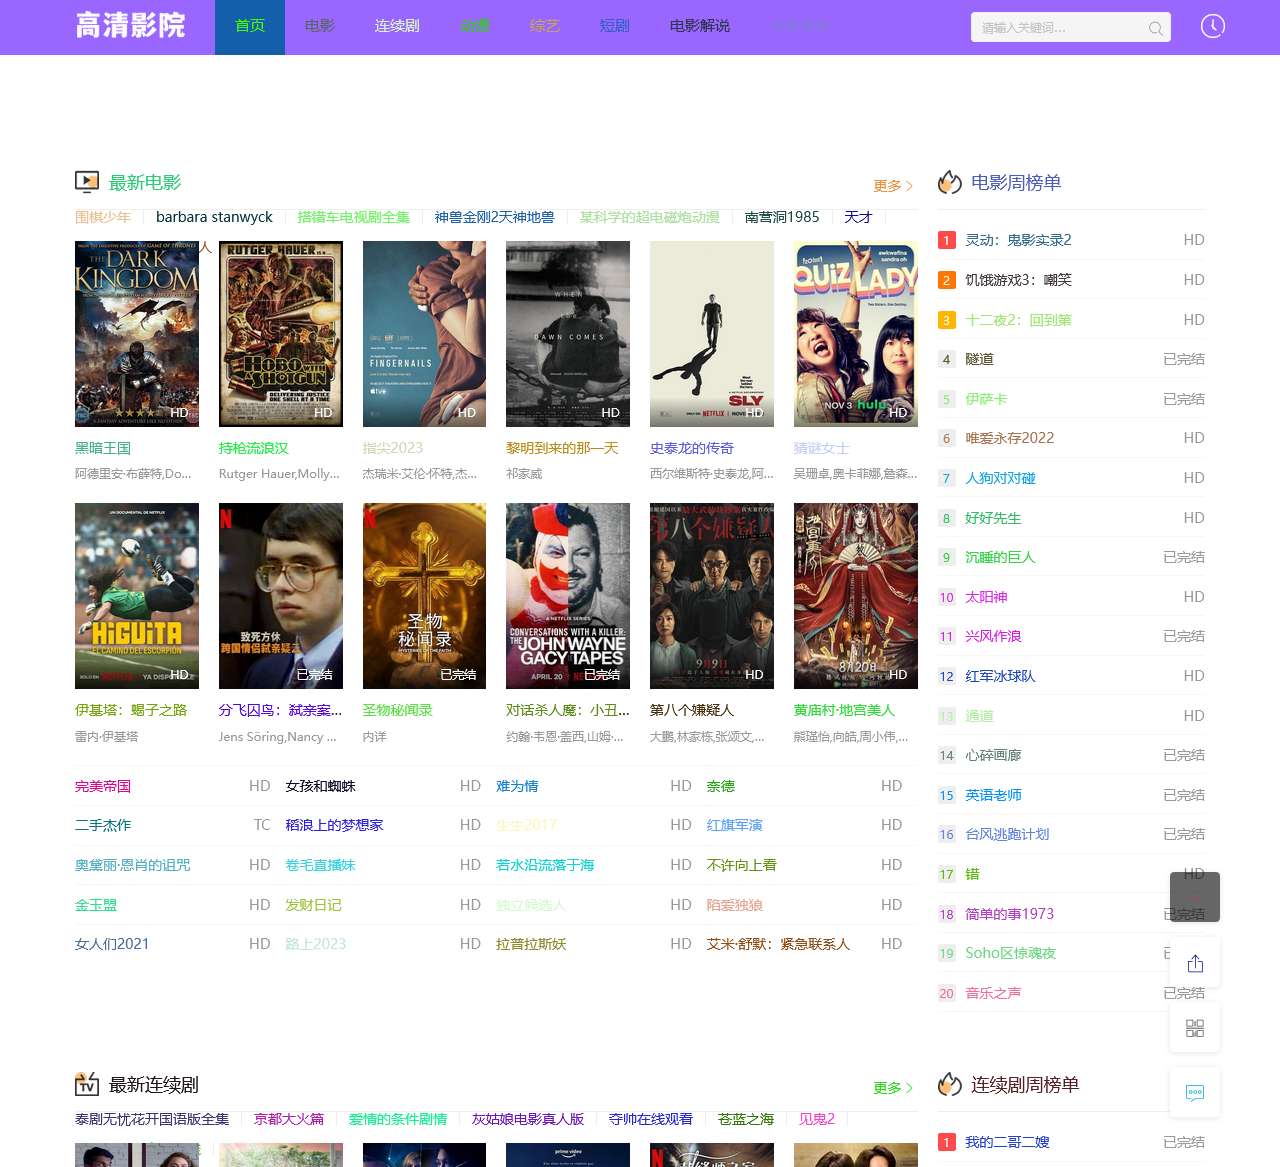The height and width of the screenshot is (1167, 1280).
Task: Open 十二夜2：回到第 in the movie ranking
Action: [1019, 320]
